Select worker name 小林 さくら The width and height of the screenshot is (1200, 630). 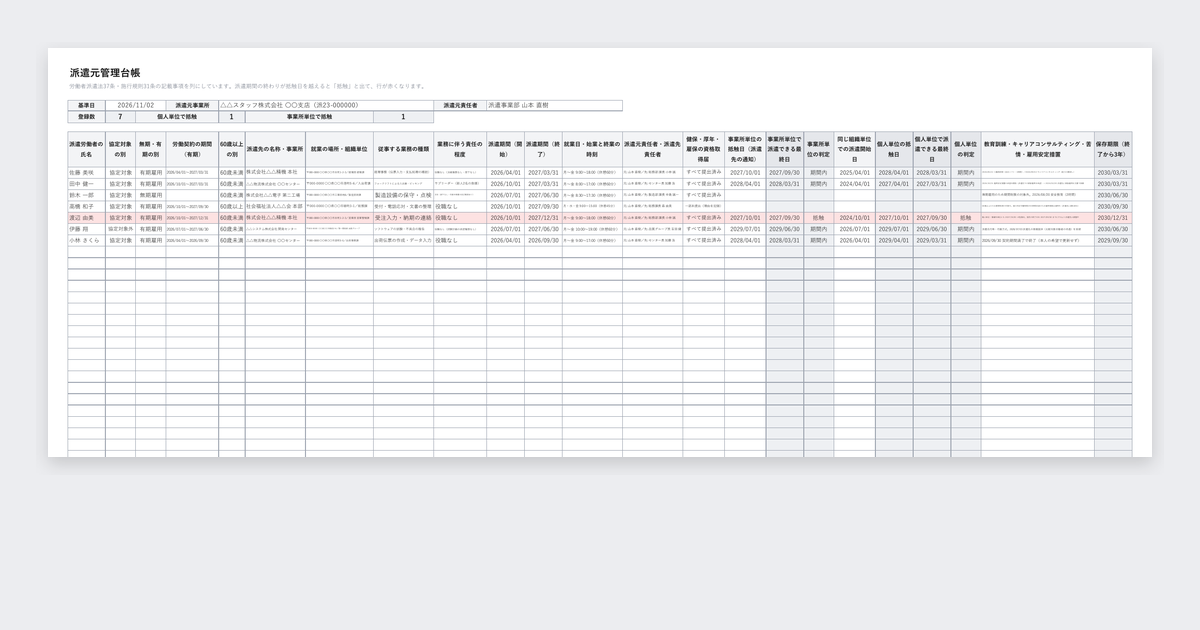pyautogui.click(x=86, y=240)
